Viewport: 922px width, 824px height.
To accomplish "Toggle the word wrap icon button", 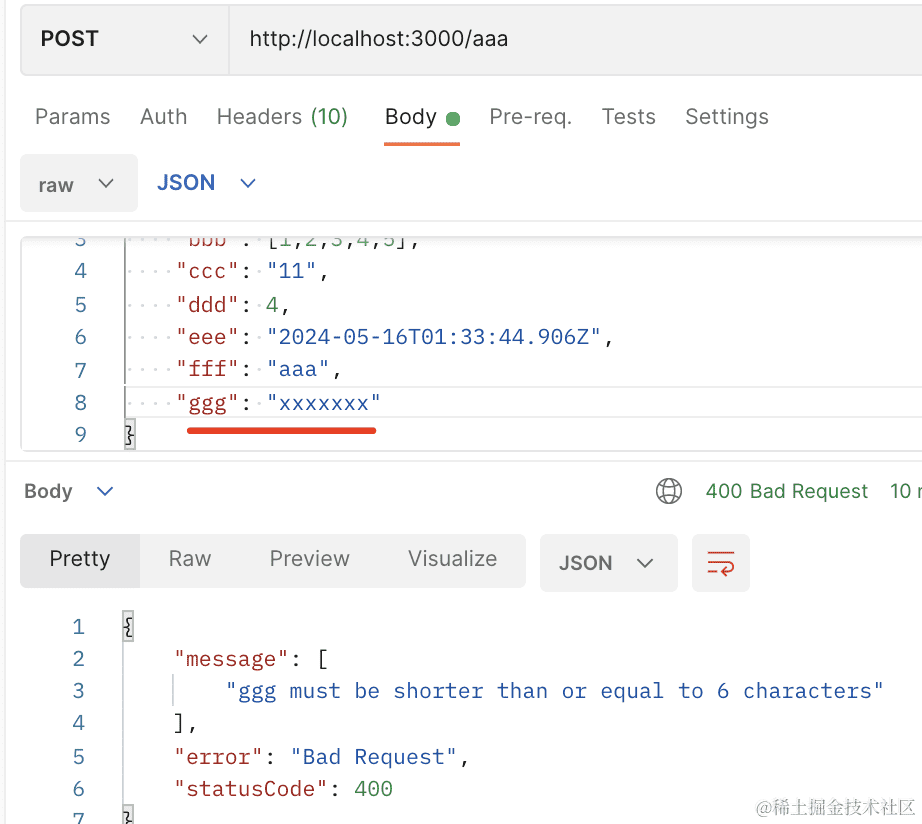I will click(x=720, y=563).
